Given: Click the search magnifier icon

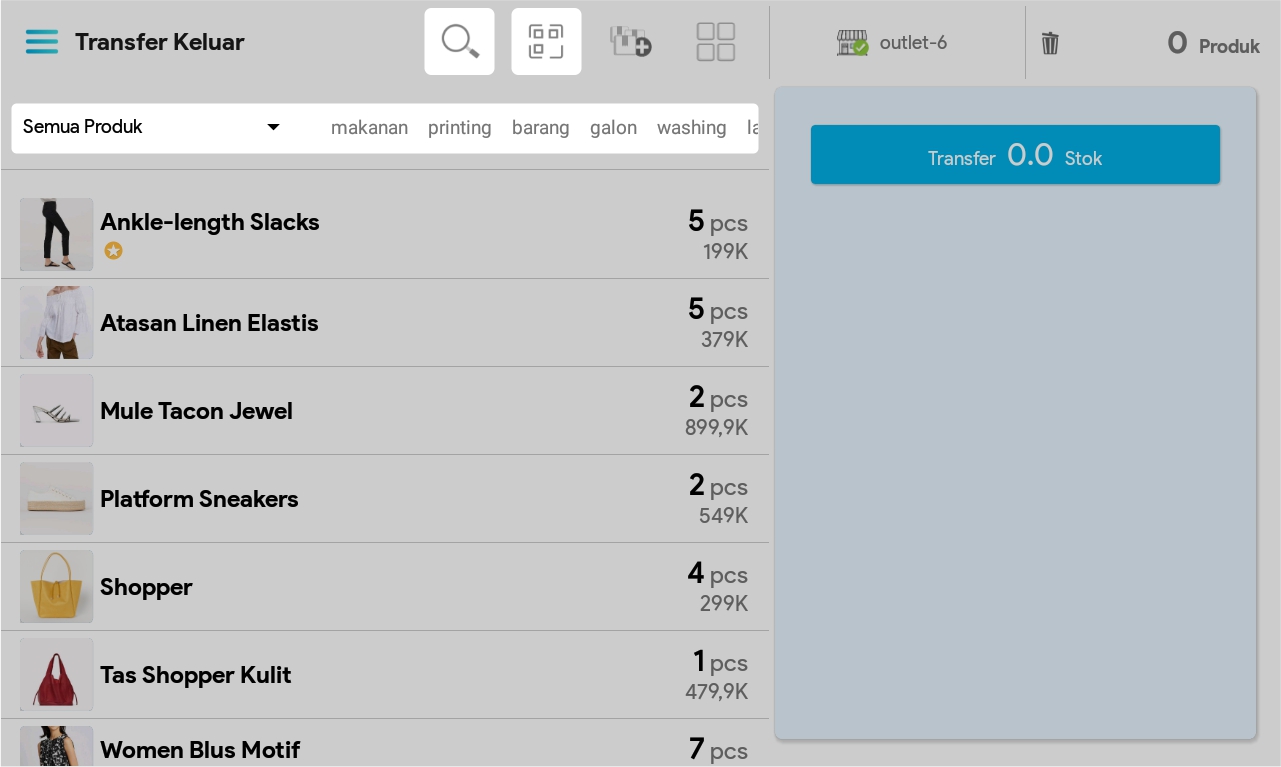Looking at the screenshot, I should coord(459,42).
